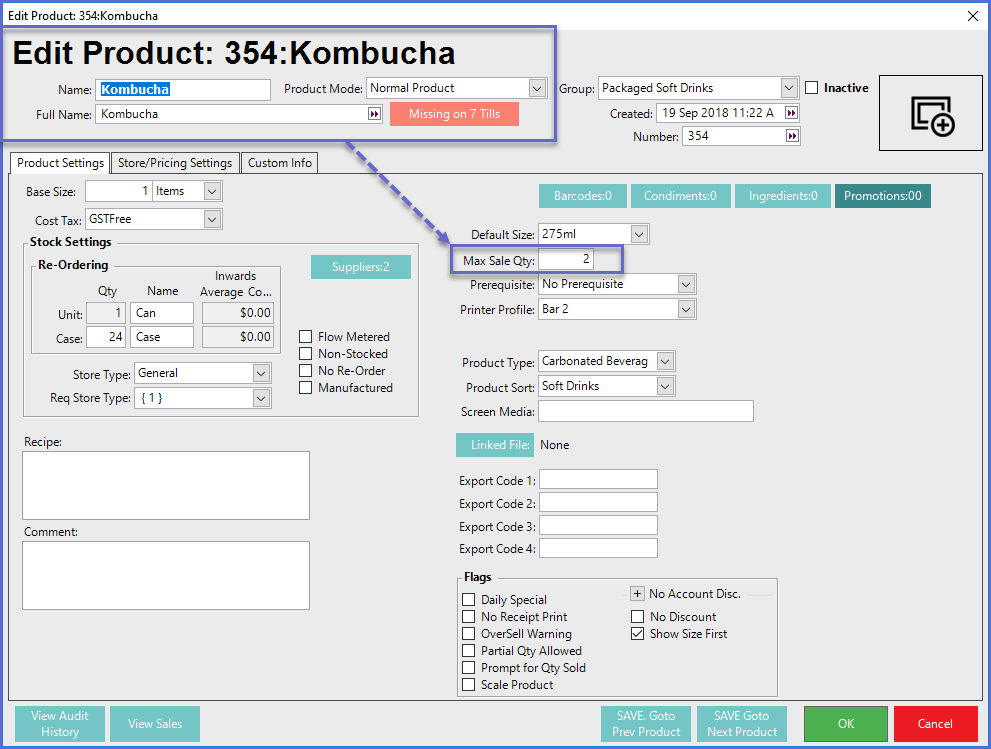Expand the Default Size dropdown
Viewport: 991px width, 749px height.
639,234
